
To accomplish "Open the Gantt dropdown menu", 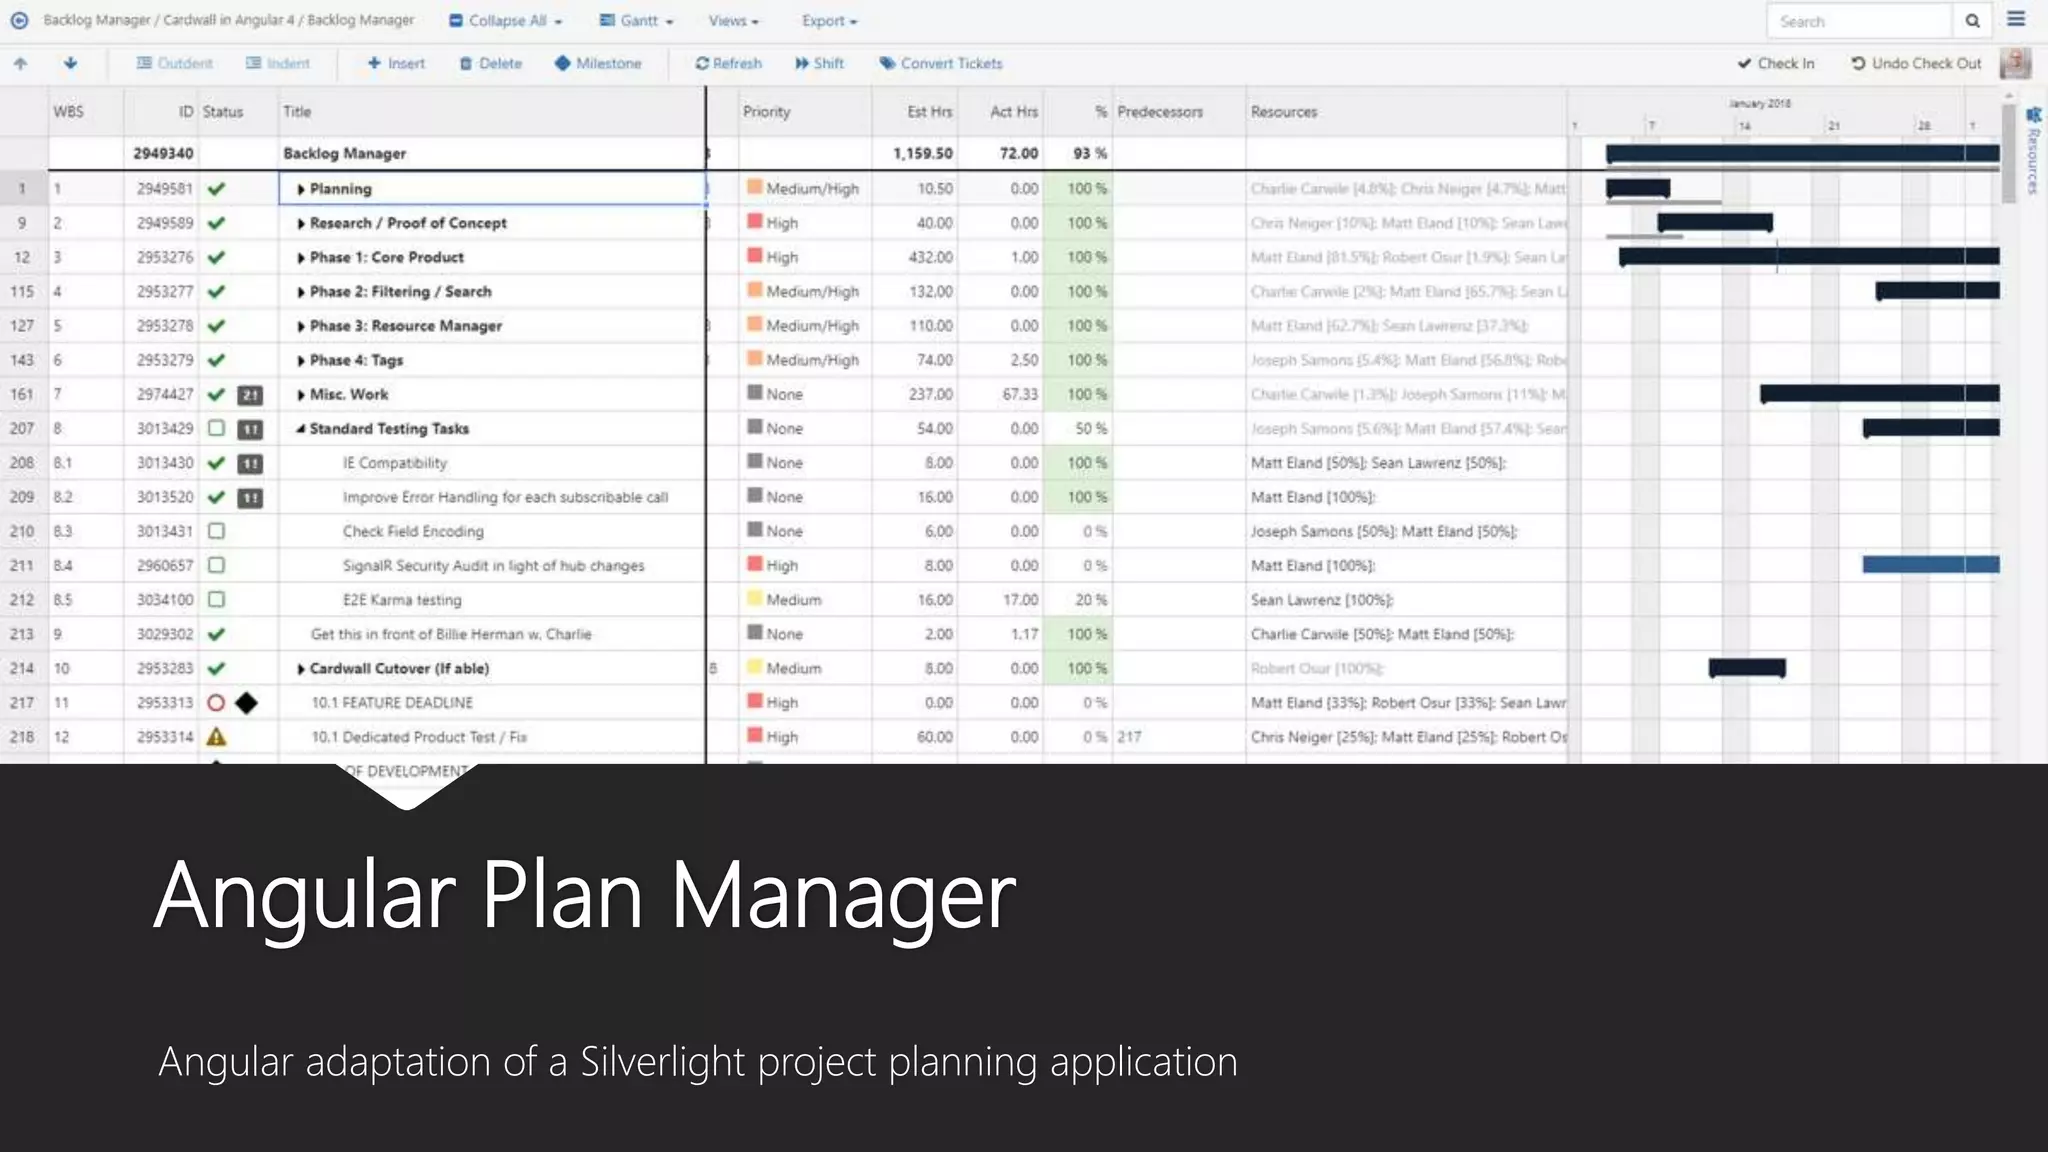I will coord(637,20).
